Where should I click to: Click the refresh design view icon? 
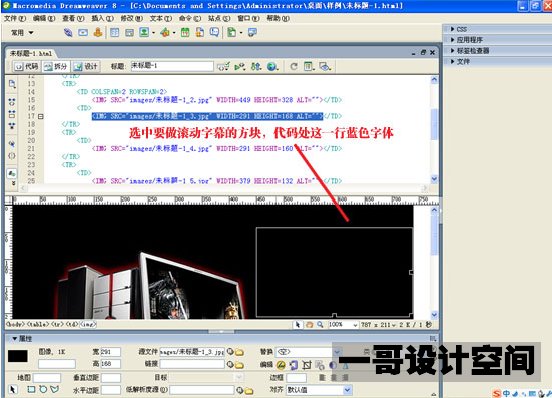click(294, 66)
